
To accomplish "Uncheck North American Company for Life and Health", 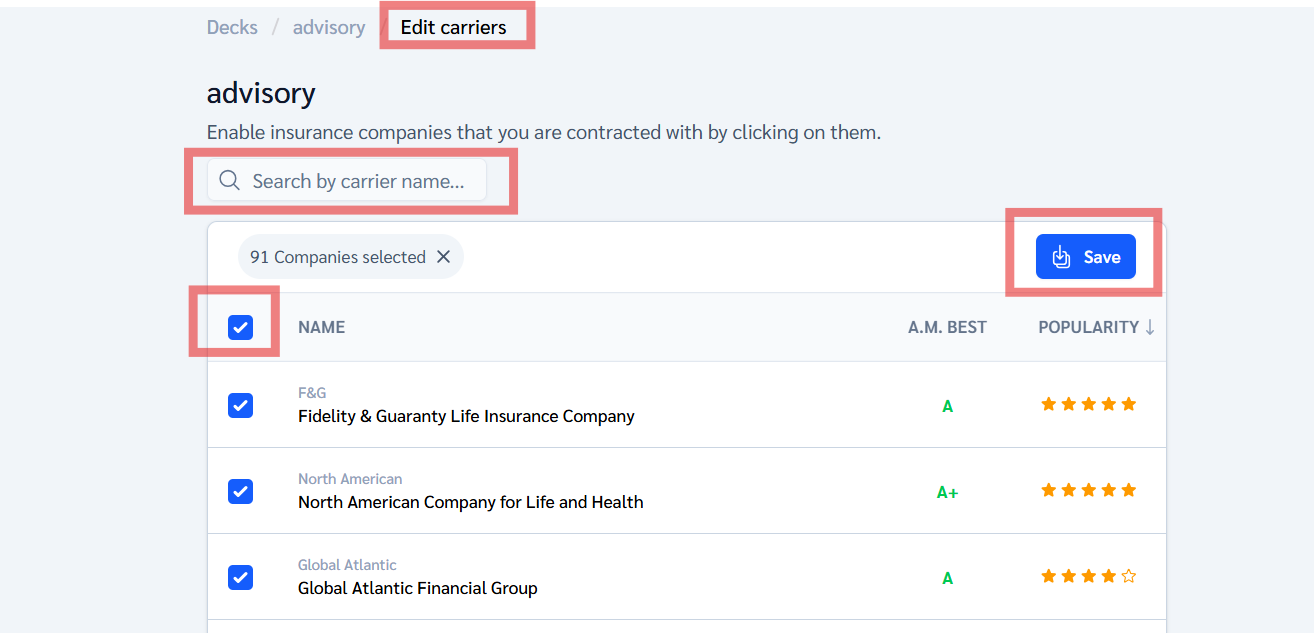I will 240,491.
